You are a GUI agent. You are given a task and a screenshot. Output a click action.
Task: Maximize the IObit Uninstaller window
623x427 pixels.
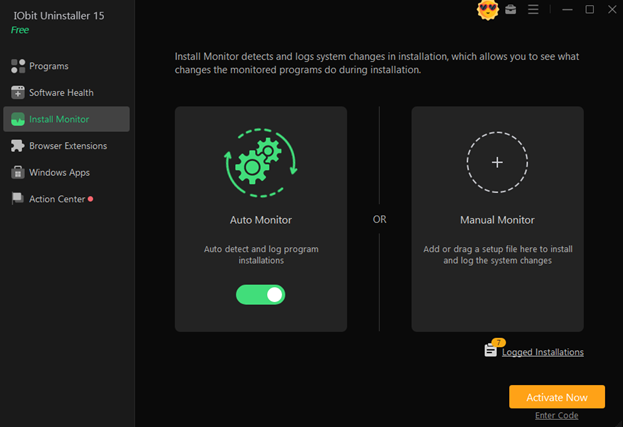click(589, 10)
